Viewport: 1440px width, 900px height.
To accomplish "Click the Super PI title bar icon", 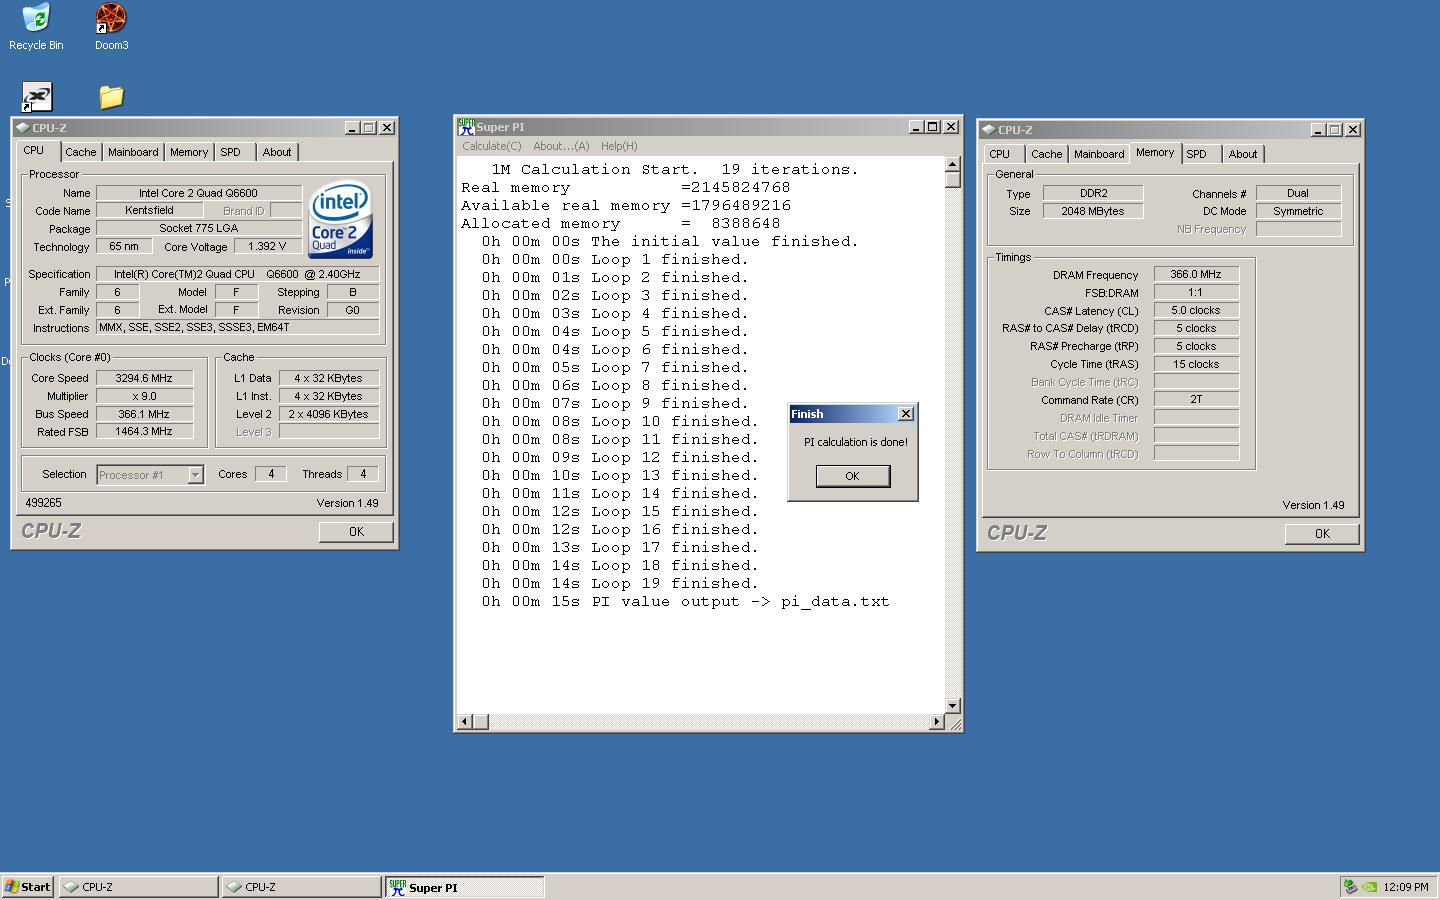I will pos(466,127).
